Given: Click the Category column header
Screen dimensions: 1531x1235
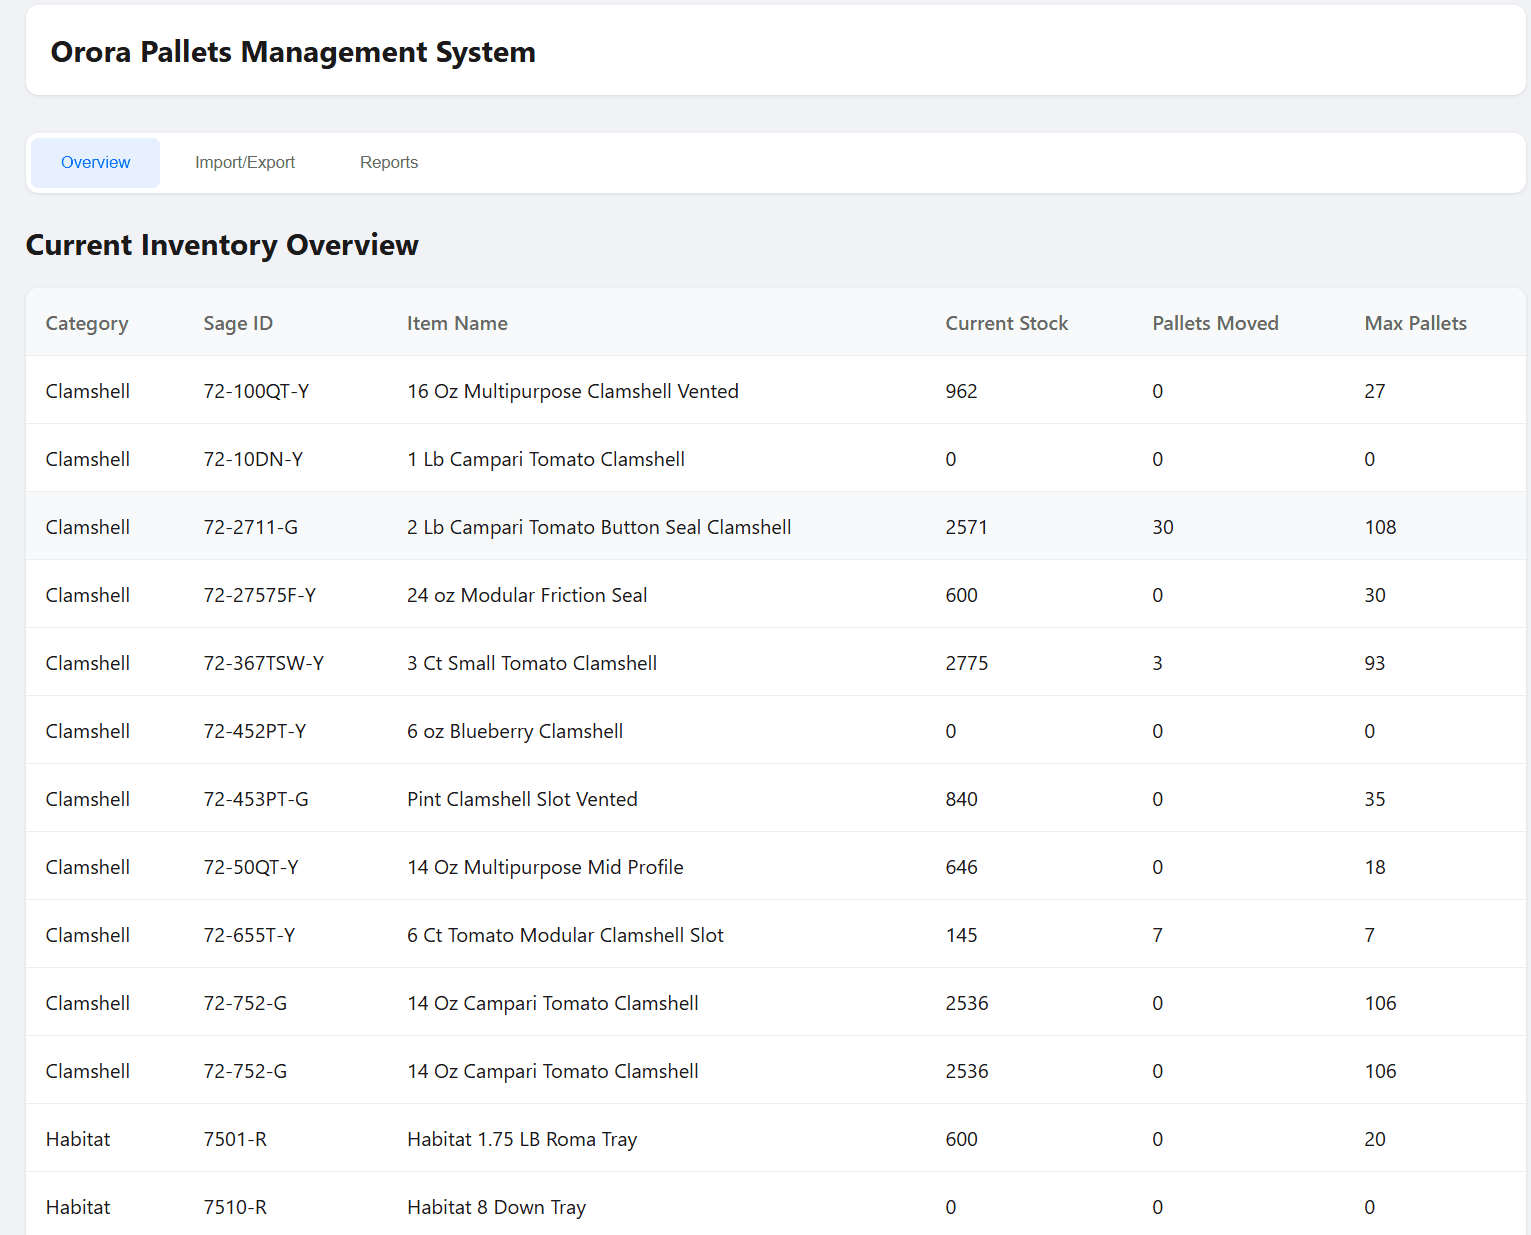Looking at the screenshot, I should 86,322.
